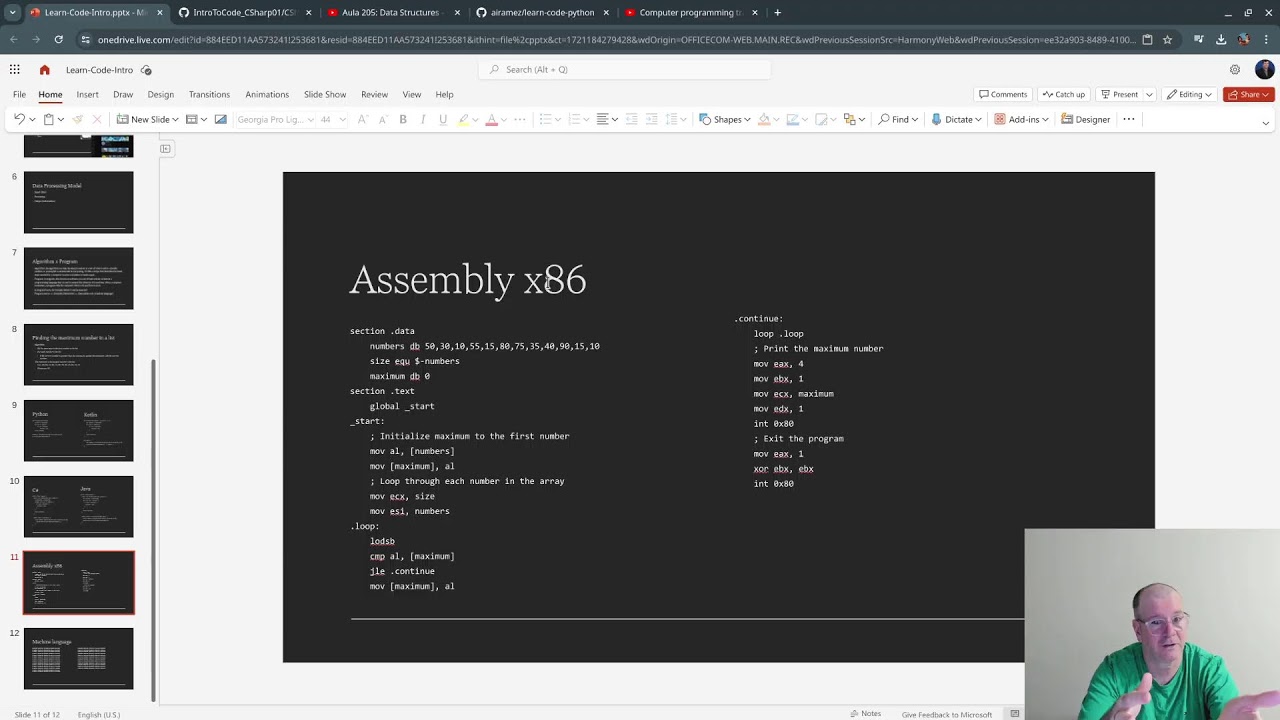Select slide 9 Python thumbnail
This screenshot has width=1280, height=720.
pos(78,430)
